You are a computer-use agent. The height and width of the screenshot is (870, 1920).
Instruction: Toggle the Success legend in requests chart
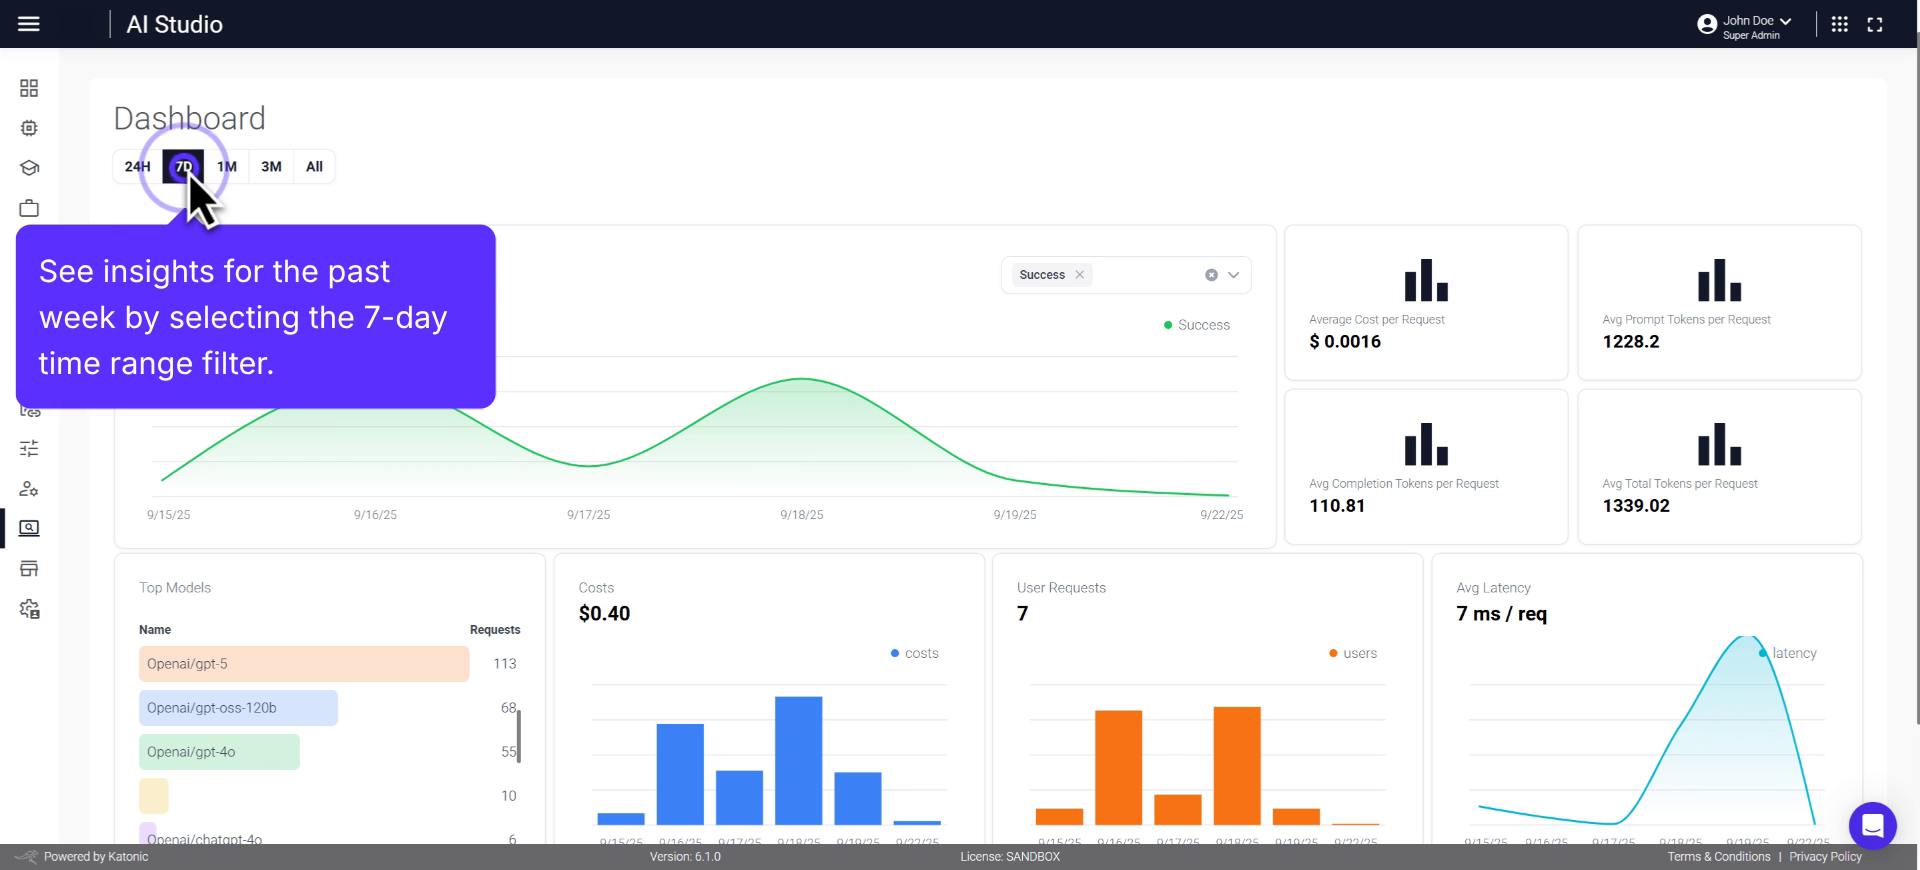tap(1197, 325)
